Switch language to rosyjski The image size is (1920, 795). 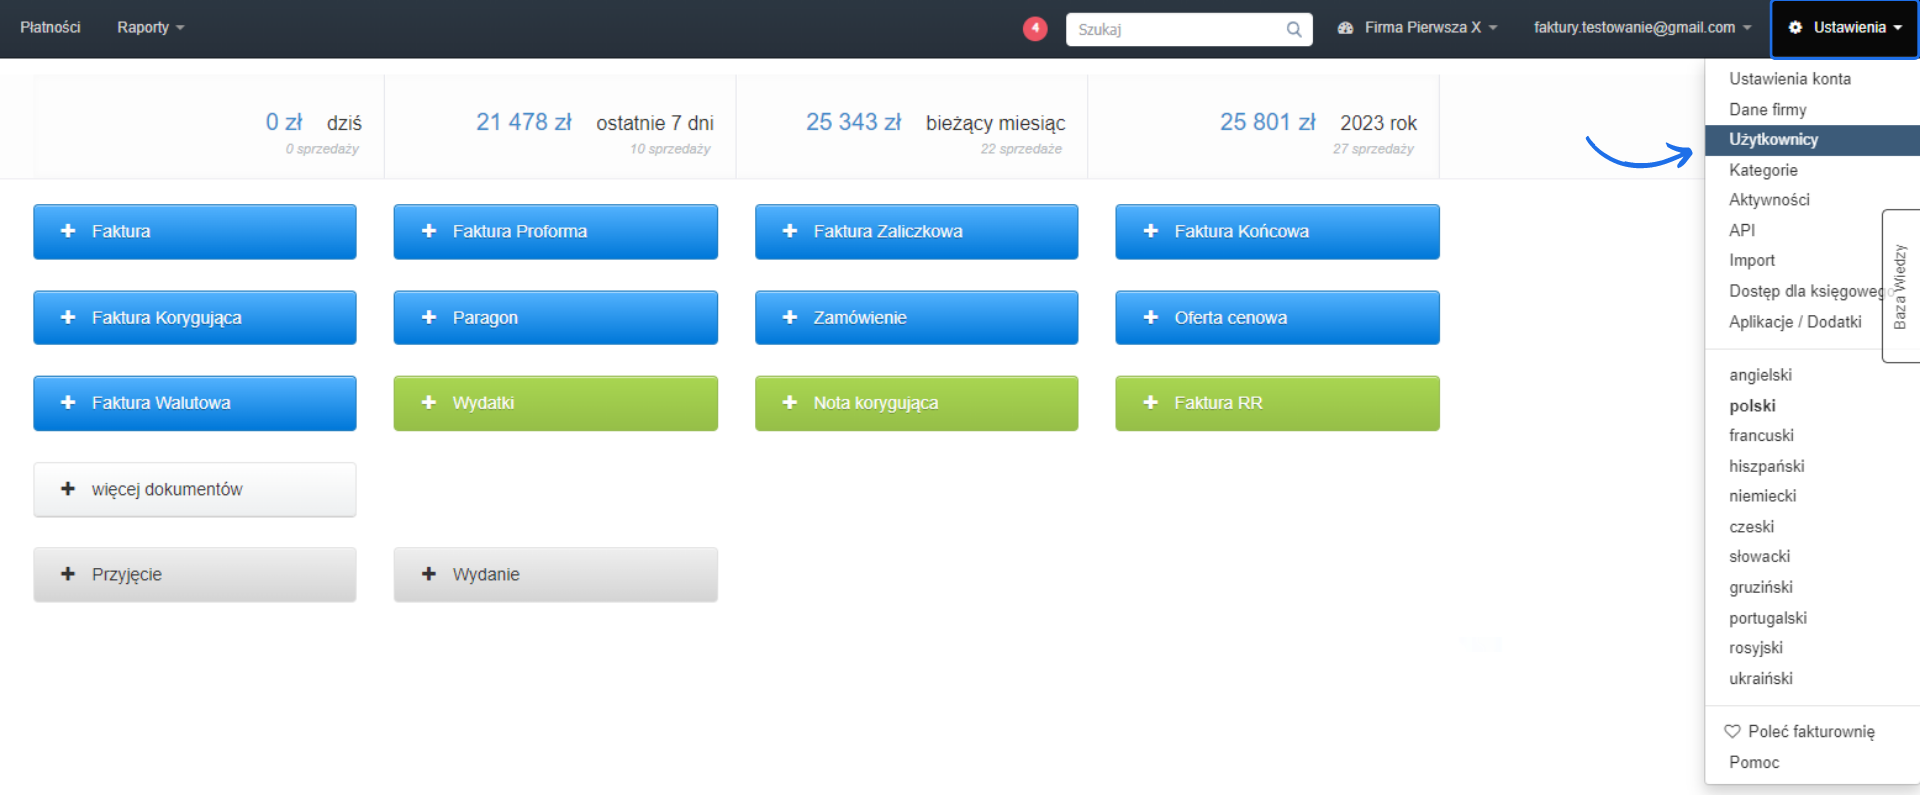1756,648
